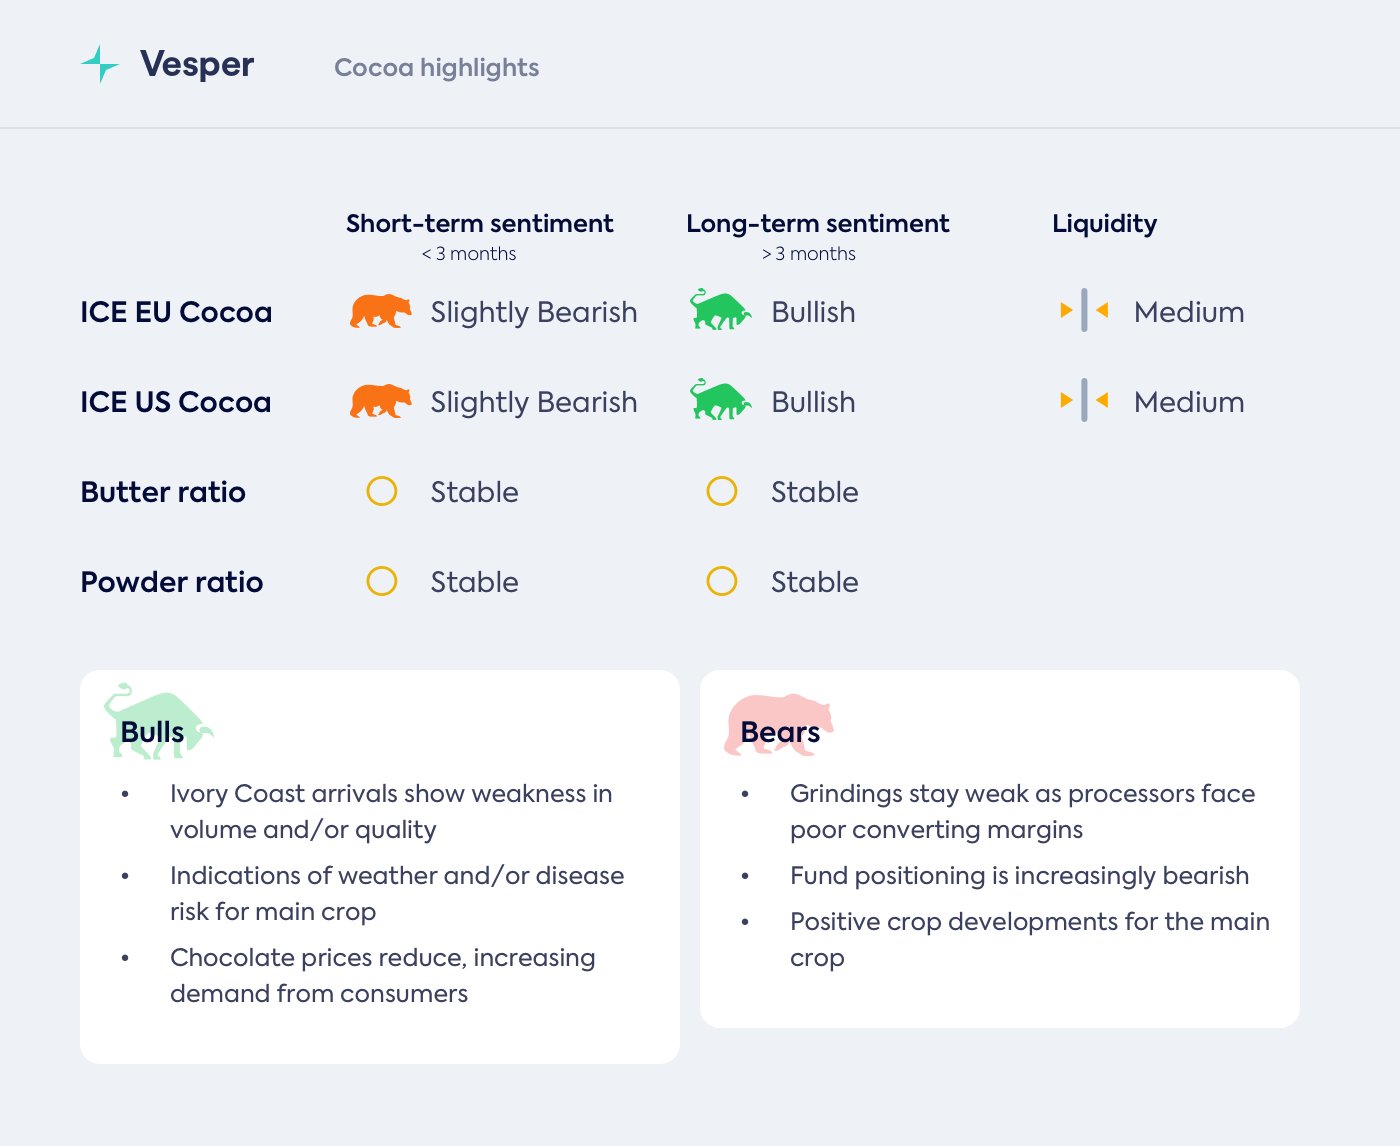Image resolution: width=1400 pixels, height=1146 pixels.
Task: Click the green bull icon for ICE US Cocoa
Action: [720, 401]
